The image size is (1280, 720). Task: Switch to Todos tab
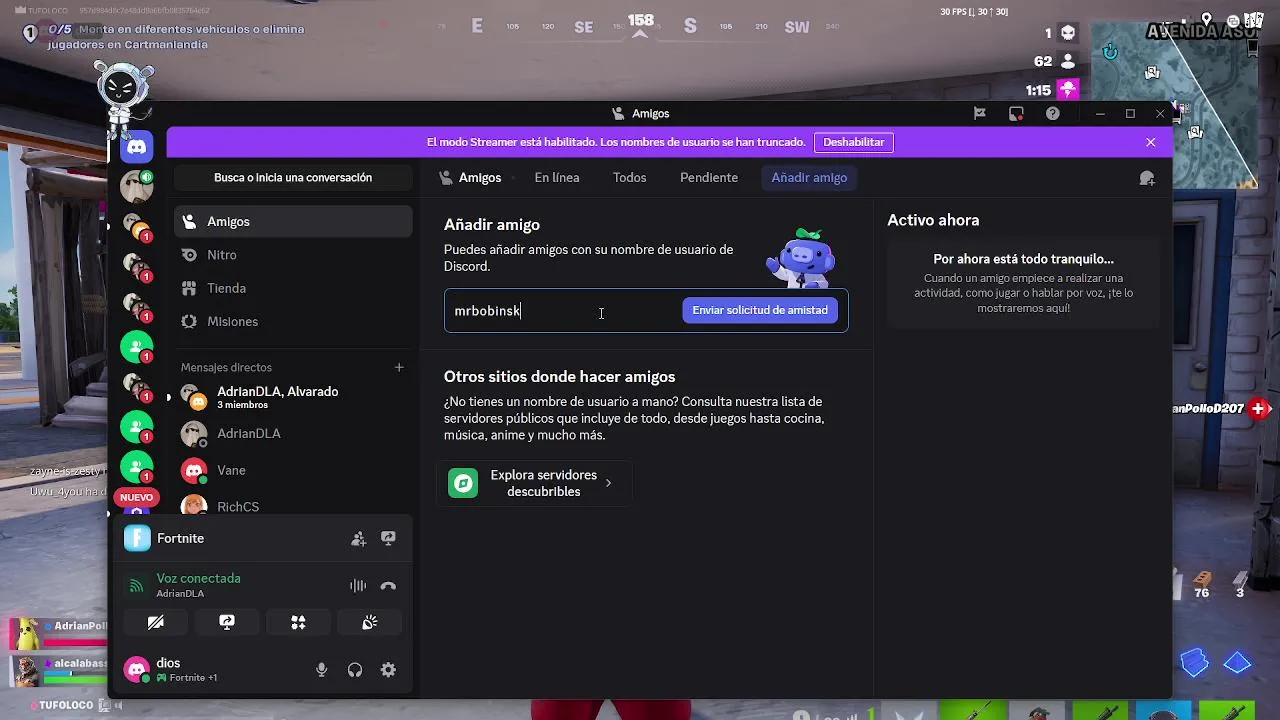click(630, 178)
